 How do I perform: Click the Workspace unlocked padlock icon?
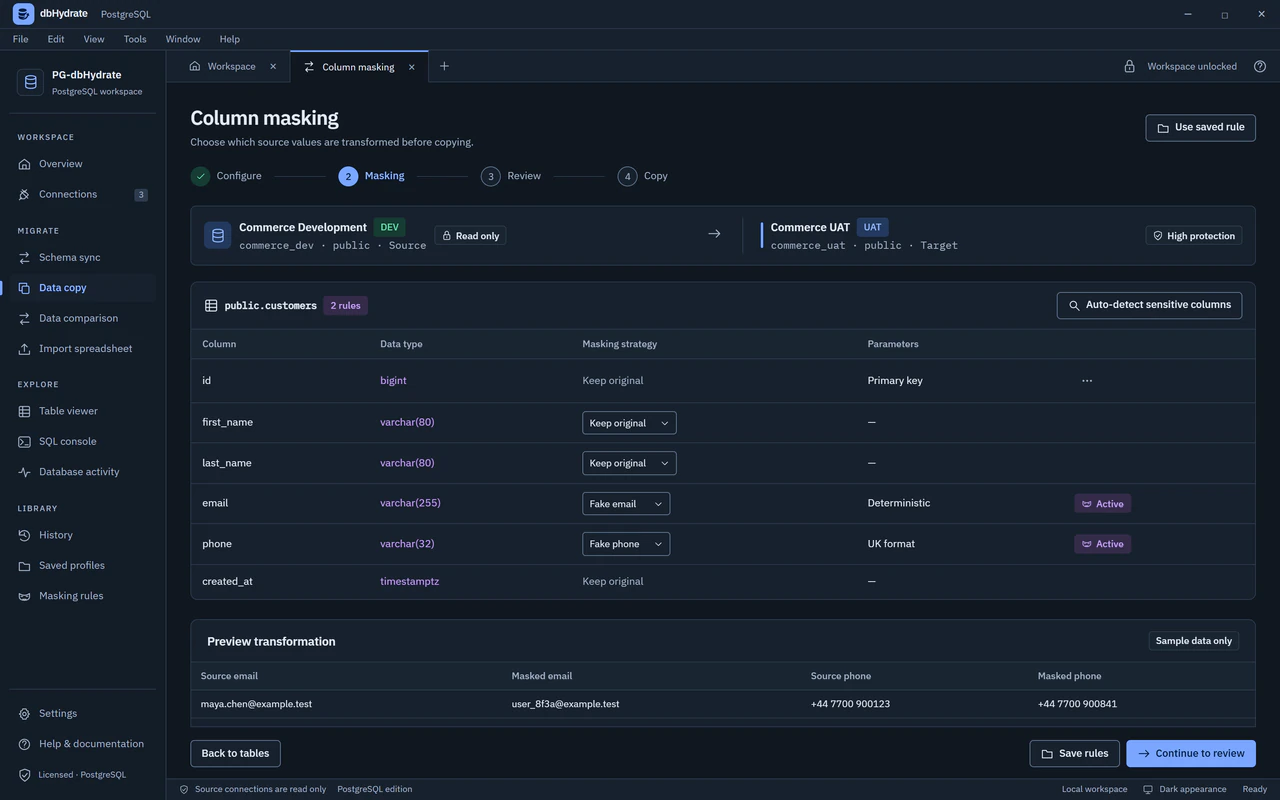[1129, 66]
